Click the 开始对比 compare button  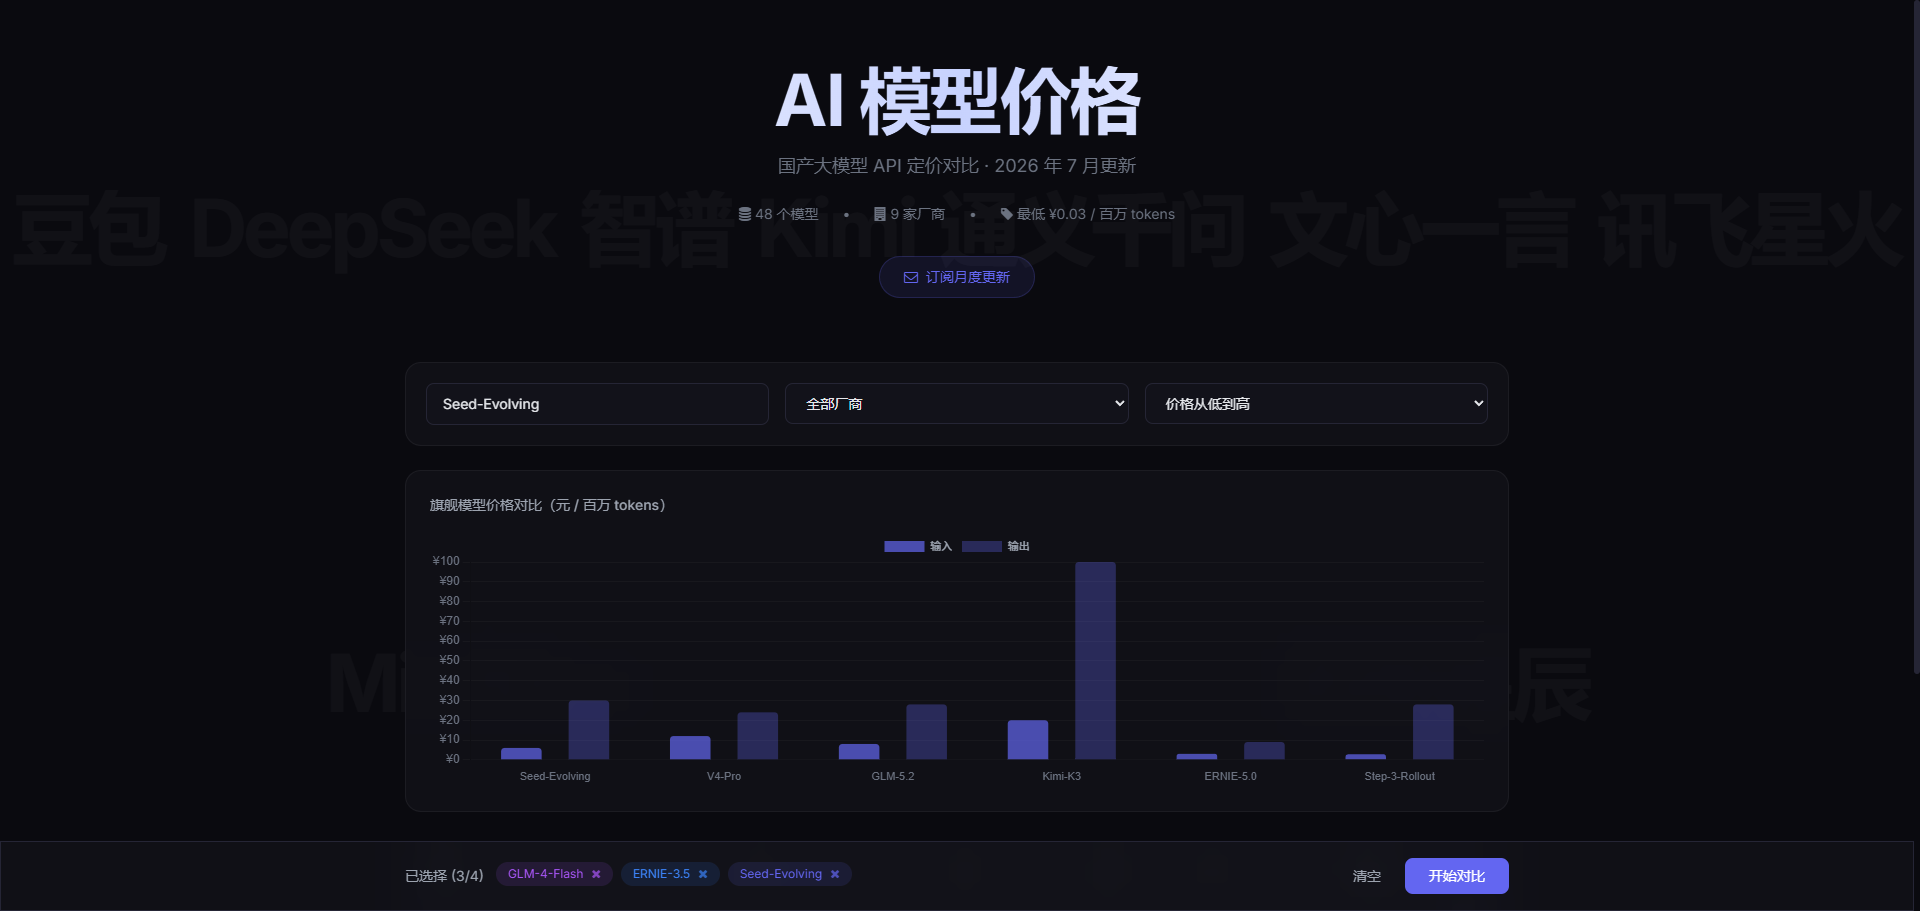(x=1456, y=876)
